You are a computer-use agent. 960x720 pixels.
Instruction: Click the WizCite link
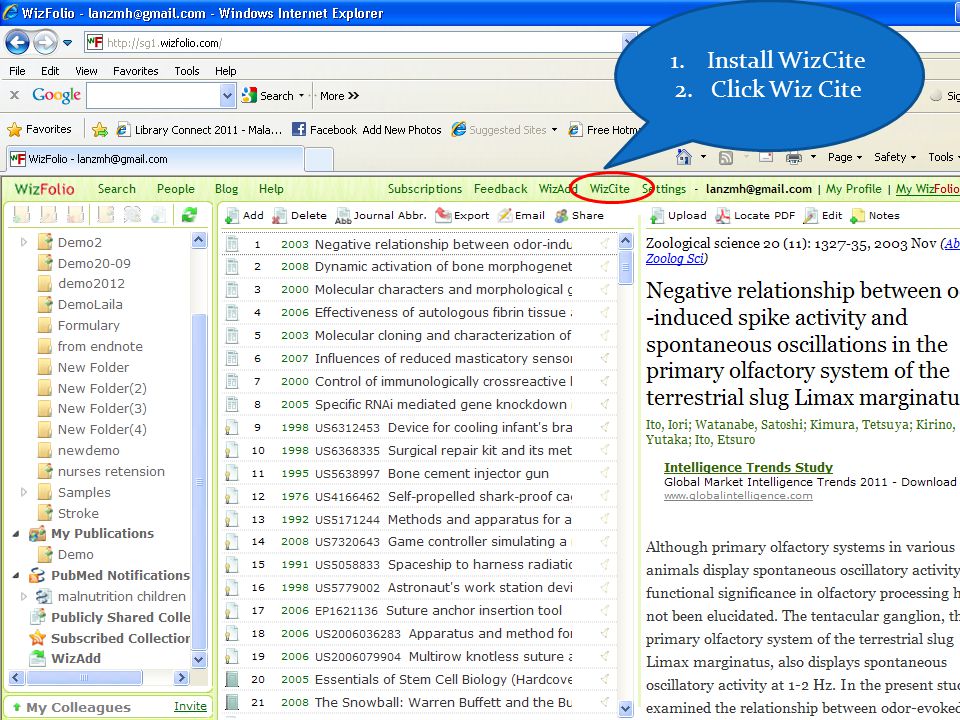tap(609, 189)
